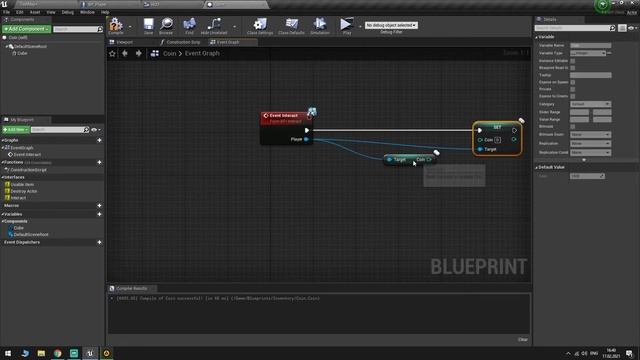This screenshot has width=640, height=360.
Task: Open the File menu
Action: [7, 12]
